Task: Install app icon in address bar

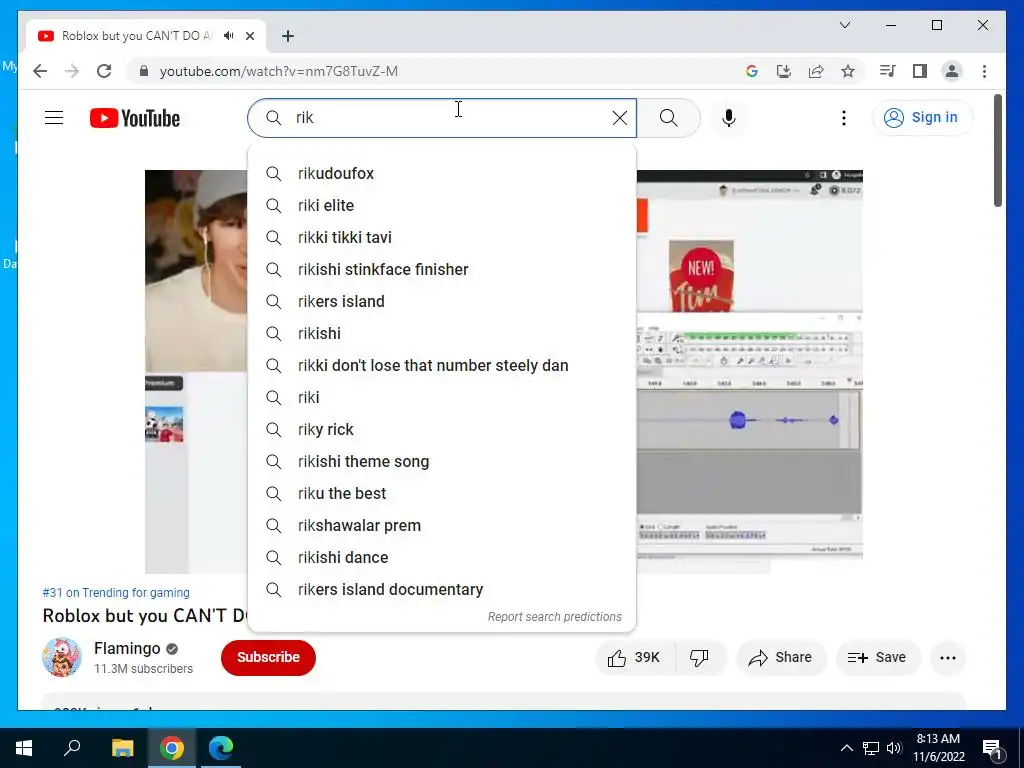Action: coord(784,71)
